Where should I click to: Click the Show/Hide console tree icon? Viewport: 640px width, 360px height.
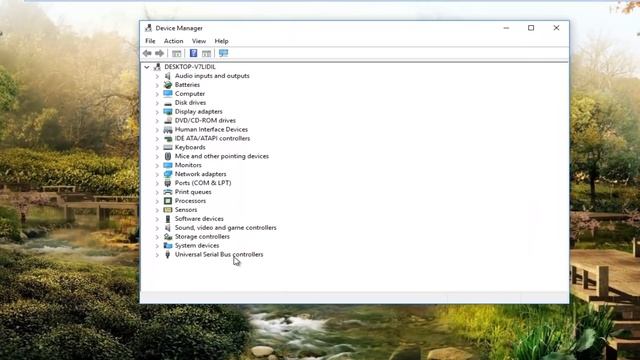pos(176,53)
